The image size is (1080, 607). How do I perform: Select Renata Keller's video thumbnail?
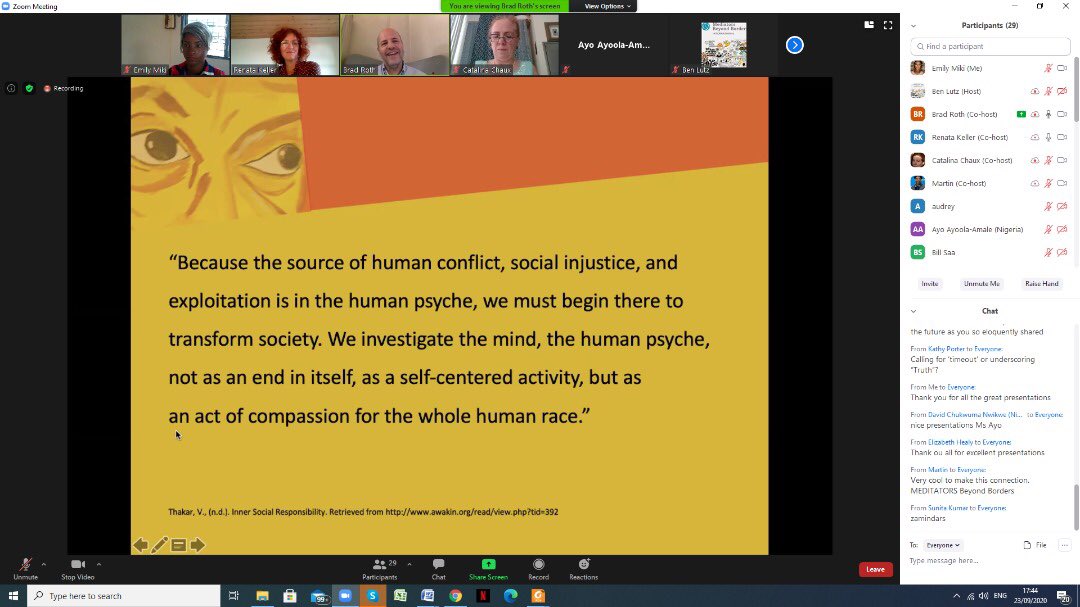pyautogui.click(x=285, y=45)
